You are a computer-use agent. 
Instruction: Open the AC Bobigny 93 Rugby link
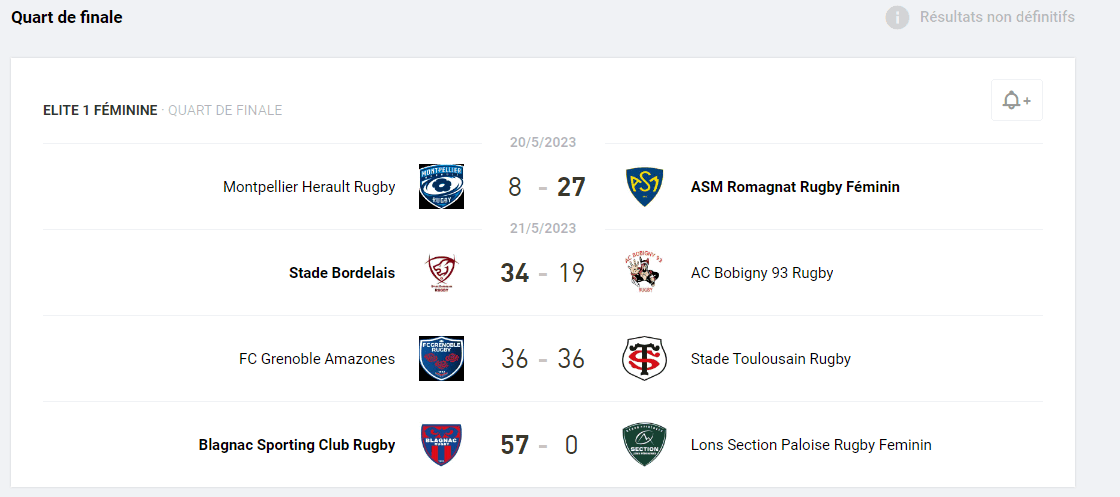762,273
